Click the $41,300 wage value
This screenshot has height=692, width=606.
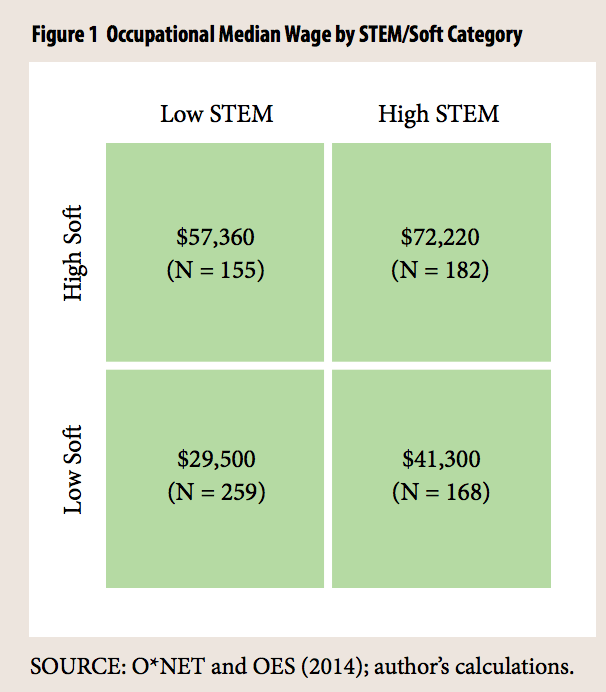tap(440, 460)
